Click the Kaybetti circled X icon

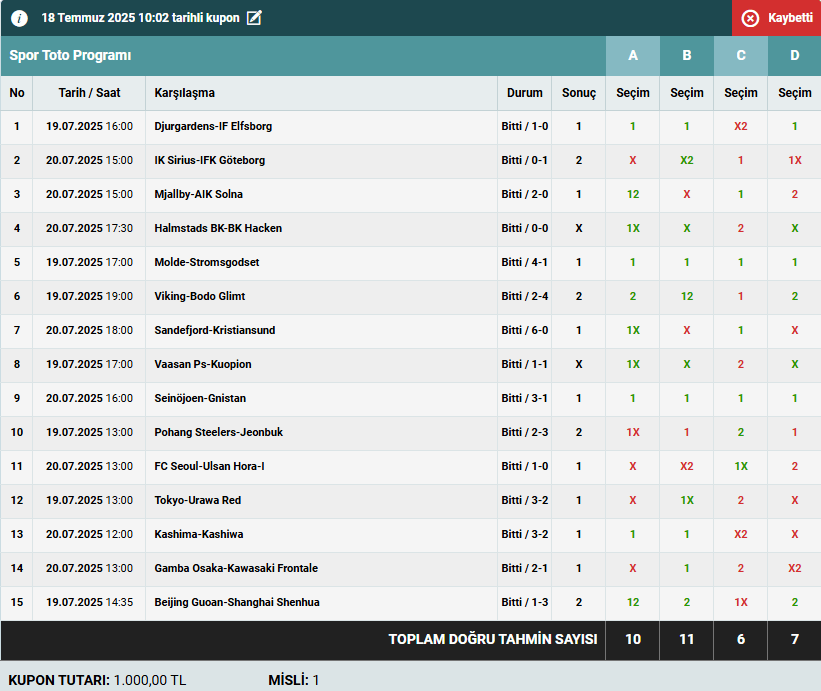tap(750, 18)
